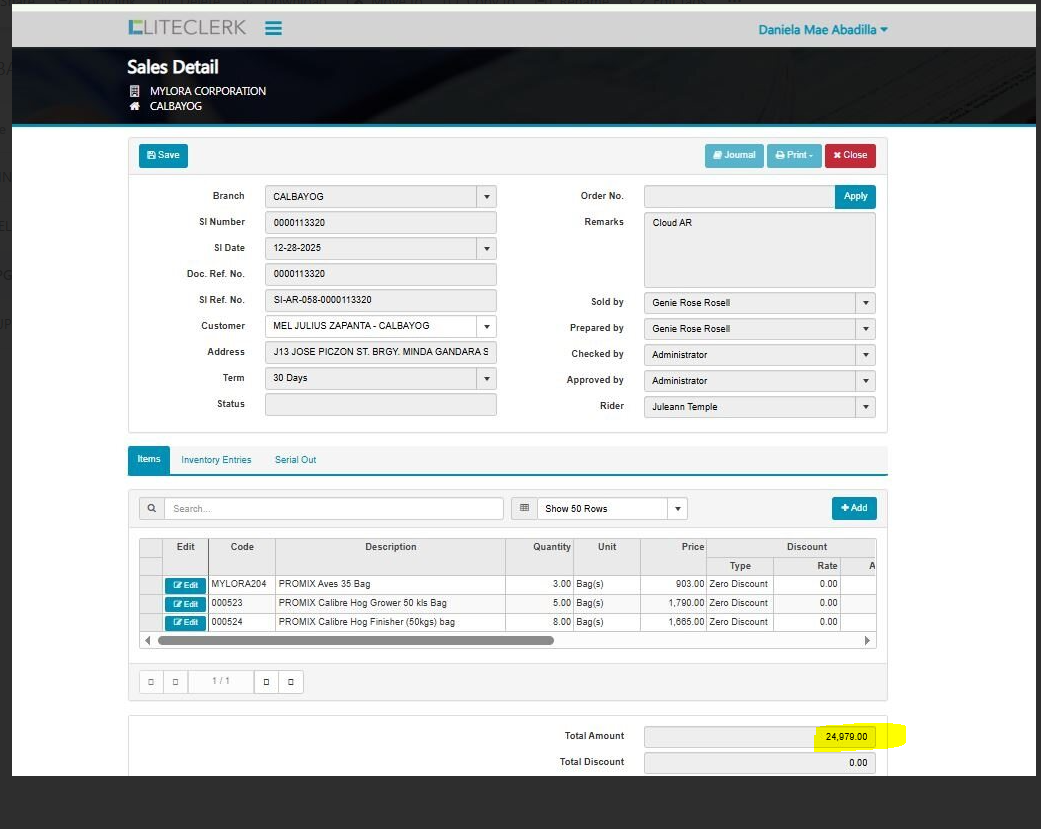Click the search magnifier icon in the Items panel
Screen dimensions: 1041x829
(152, 508)
